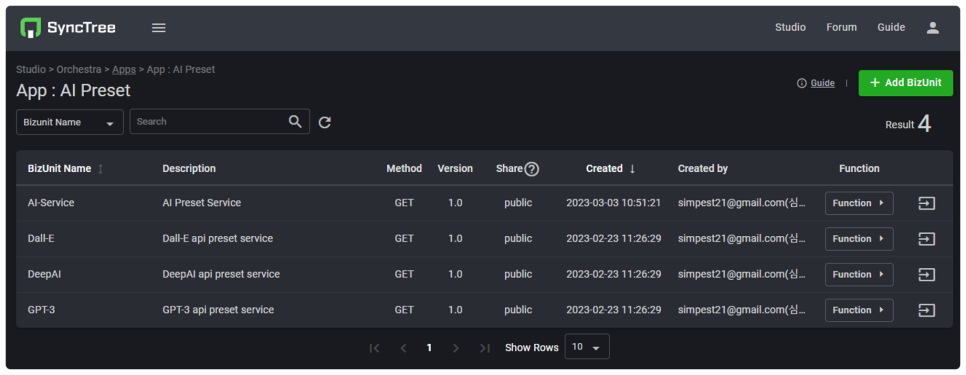Click the App : AI Preset heading
The height and width of the screenshot is (375, 966).
tap(73, 91)
